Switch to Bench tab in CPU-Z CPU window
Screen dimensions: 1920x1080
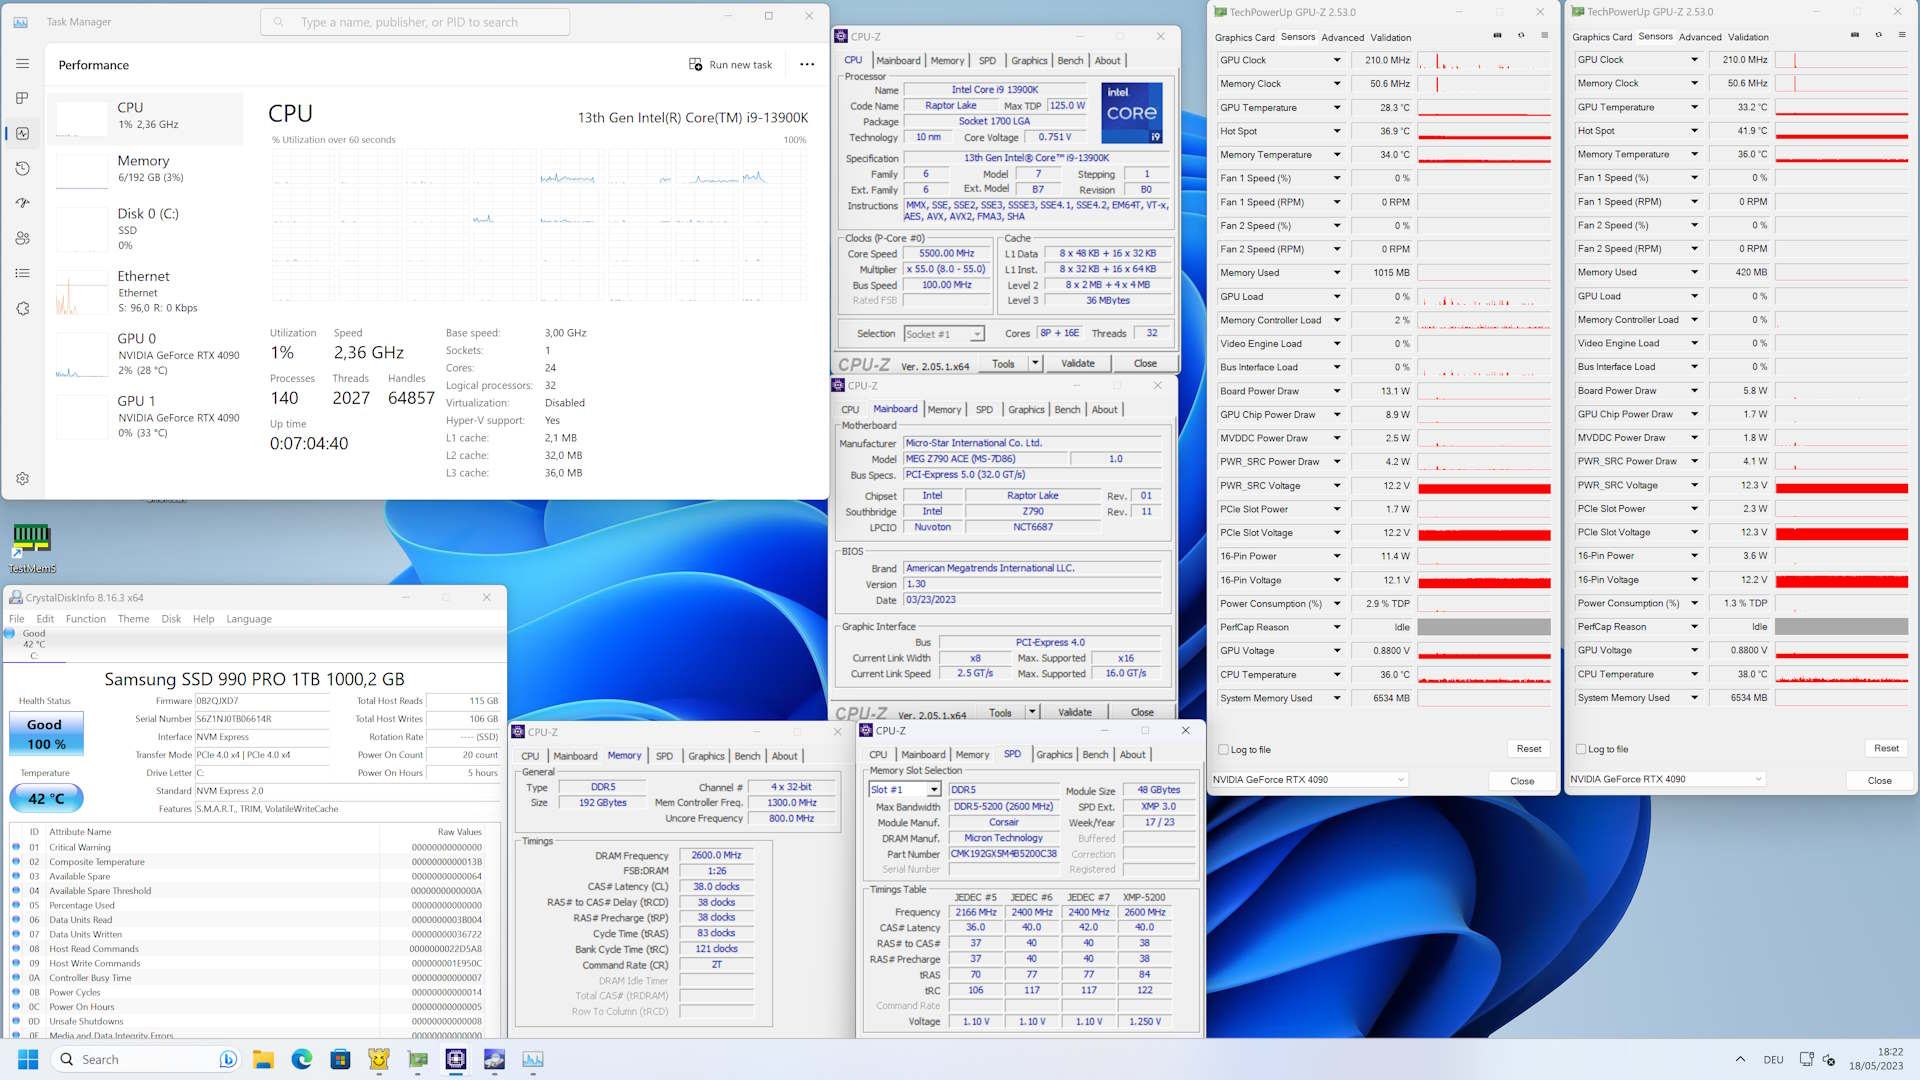[1070, 61]
